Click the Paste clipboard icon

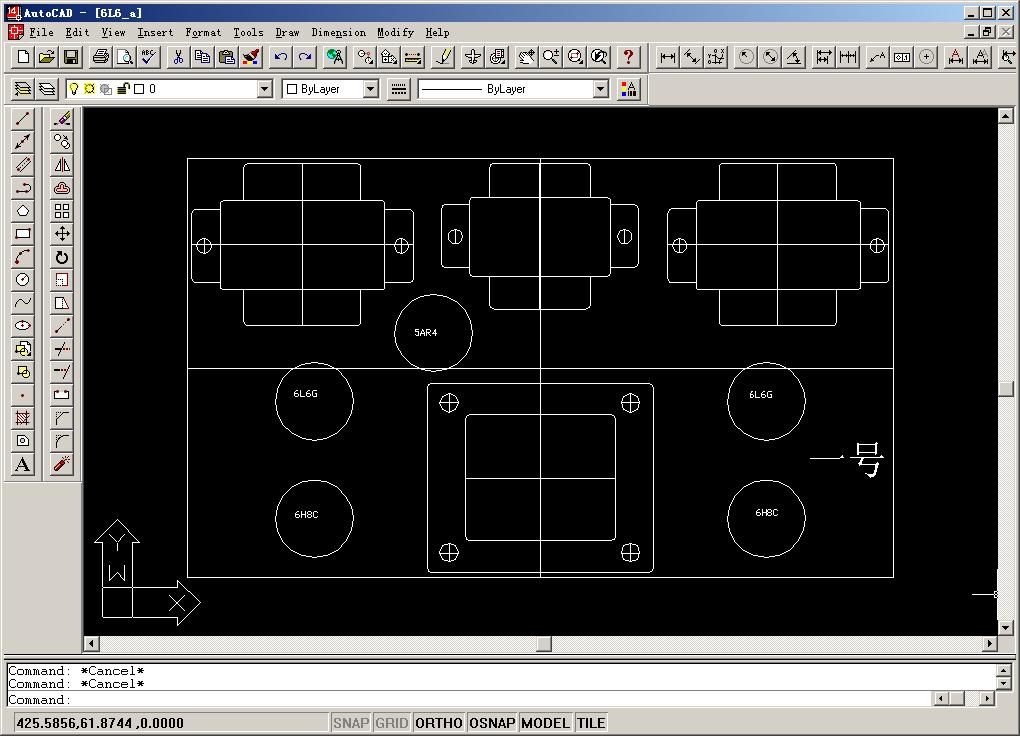226,57
